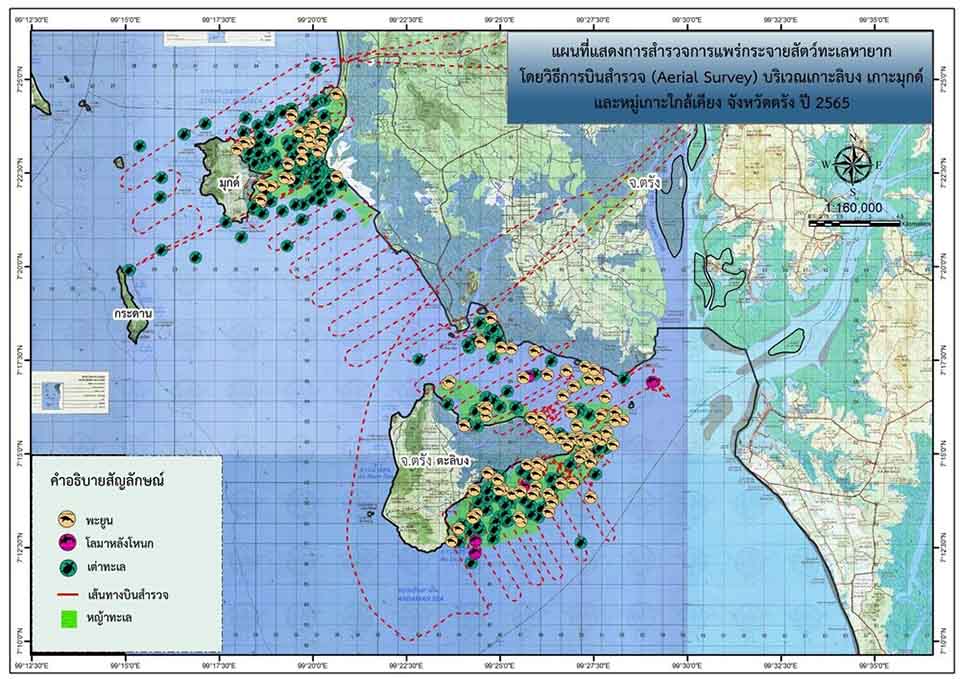Click the pink dolphin marker at Libong's southern tip
The width and height of the screenshot is (960, 679).
point(475,545)
